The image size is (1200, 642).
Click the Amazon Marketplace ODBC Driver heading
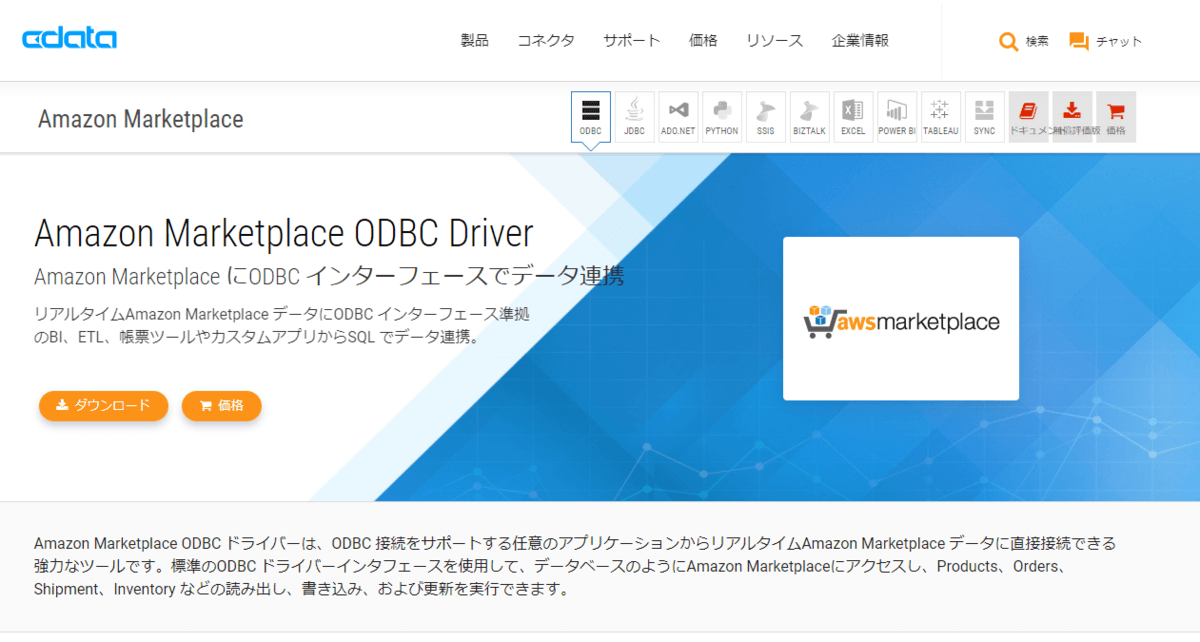click(284, 233)
